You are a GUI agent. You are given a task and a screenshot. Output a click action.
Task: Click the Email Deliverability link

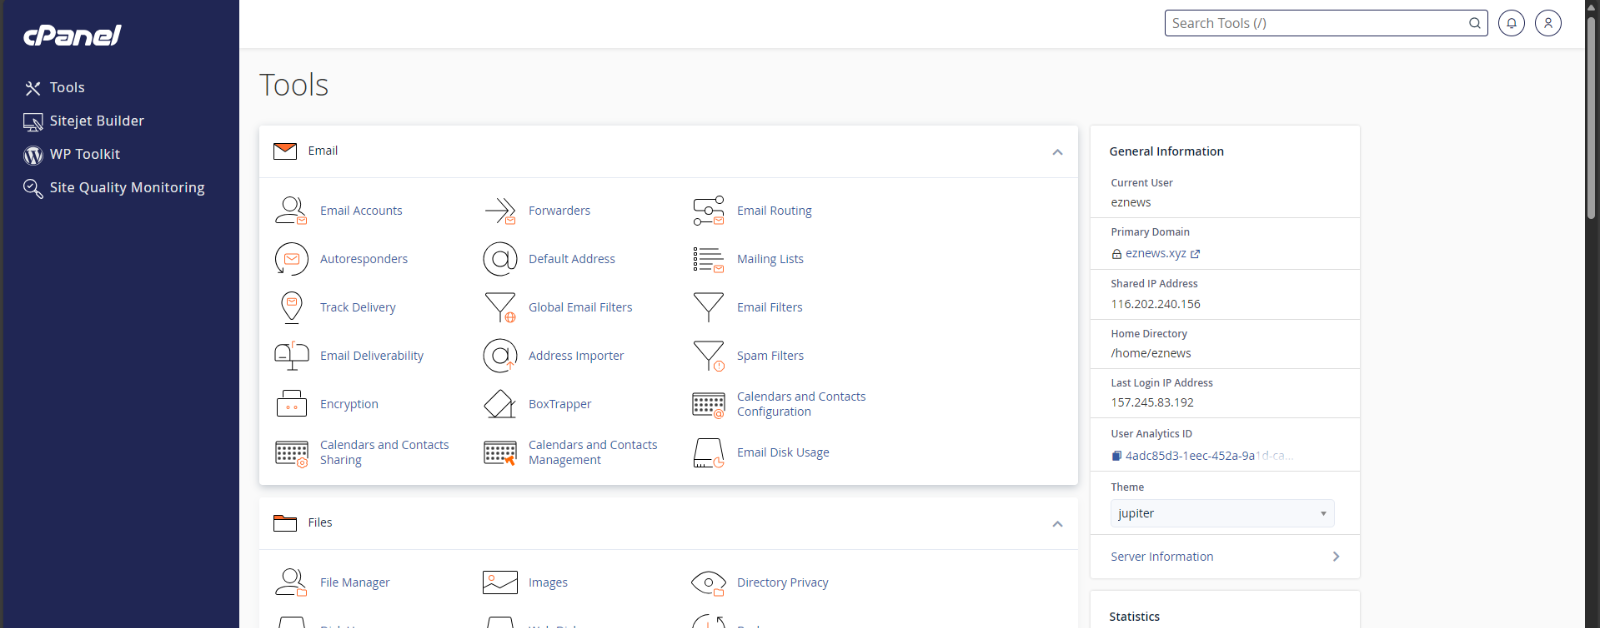pos(372,356)
